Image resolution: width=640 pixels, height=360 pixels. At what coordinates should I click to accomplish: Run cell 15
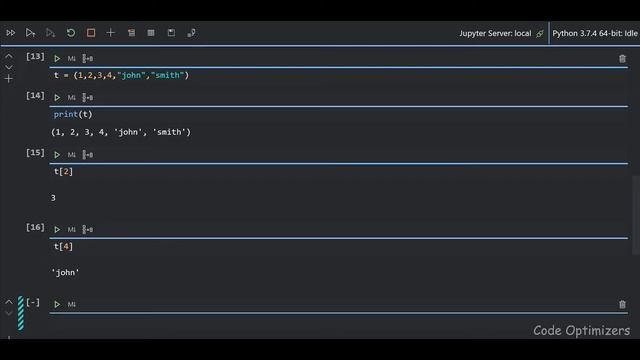click(57, 155)
